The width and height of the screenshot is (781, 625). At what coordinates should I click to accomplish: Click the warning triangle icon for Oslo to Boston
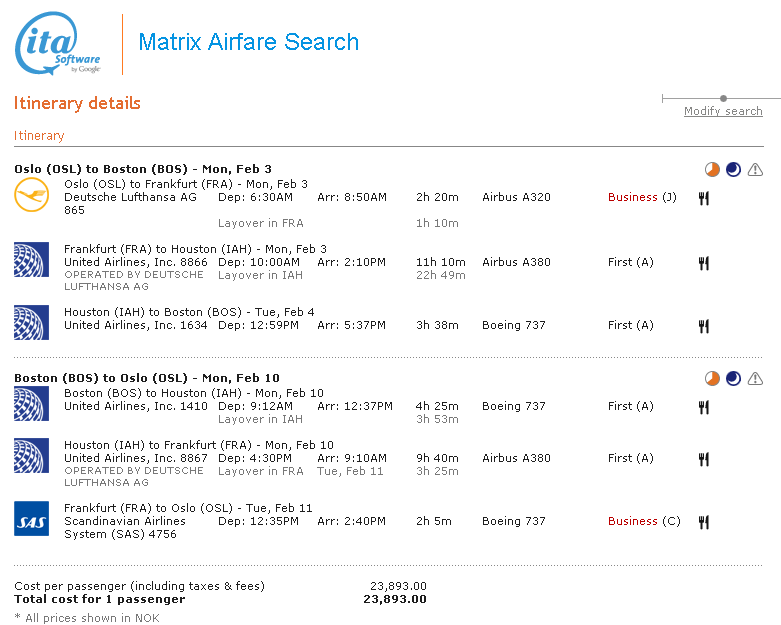click(755, 169)
